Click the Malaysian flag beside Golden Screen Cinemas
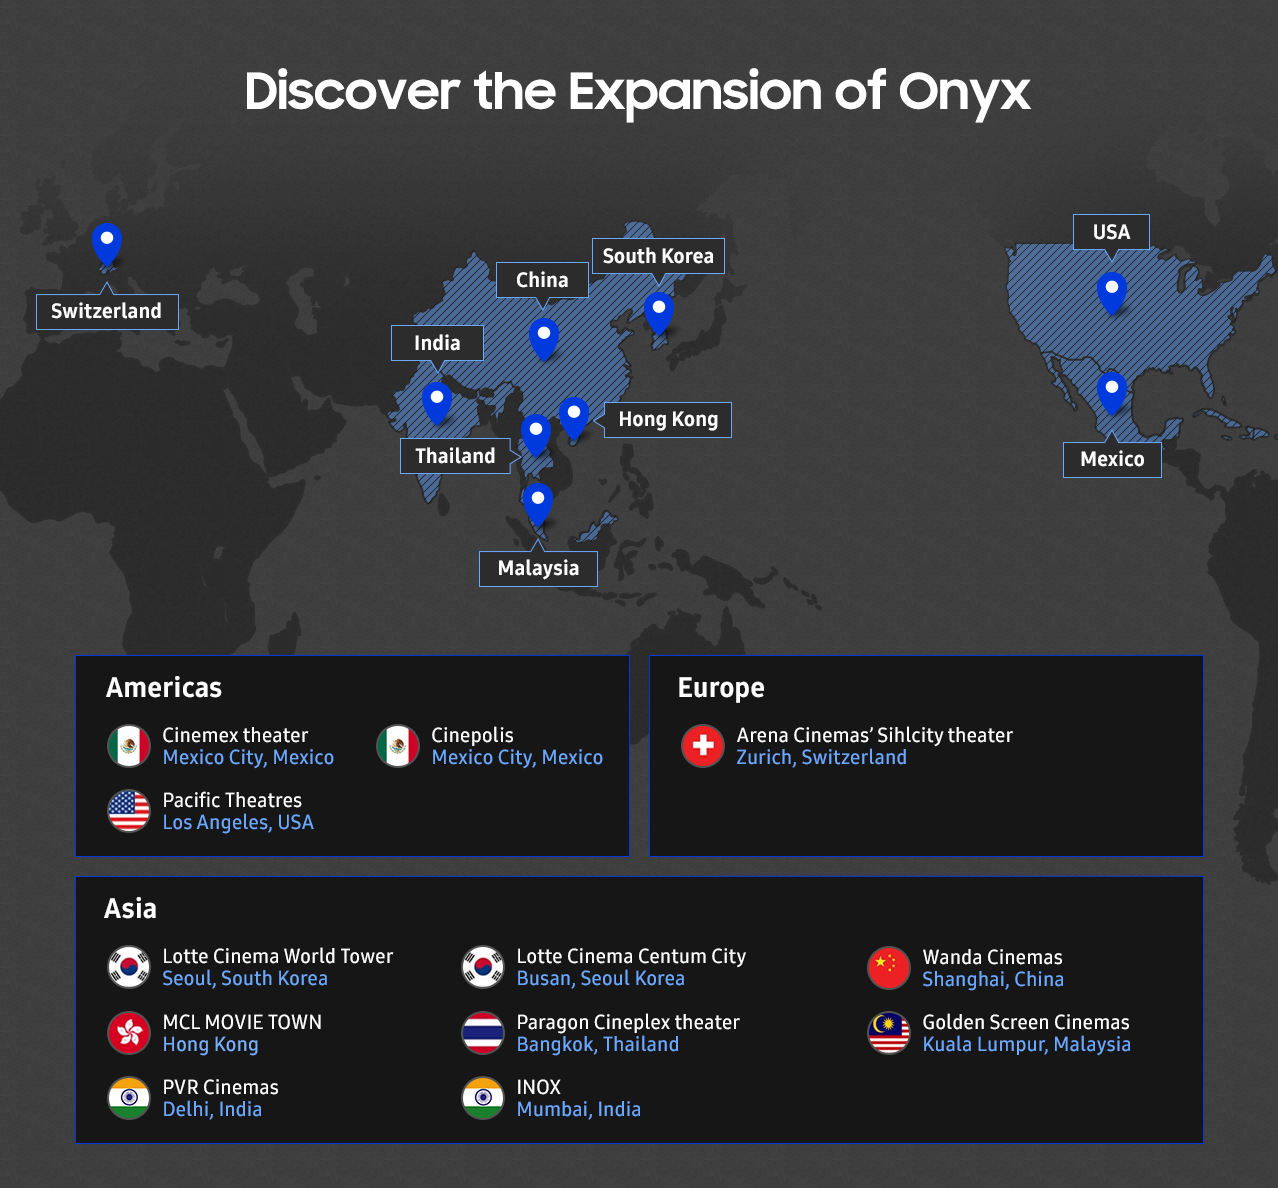The width and height of the screenshot is (1278, 1188). tap(889, 1033)
